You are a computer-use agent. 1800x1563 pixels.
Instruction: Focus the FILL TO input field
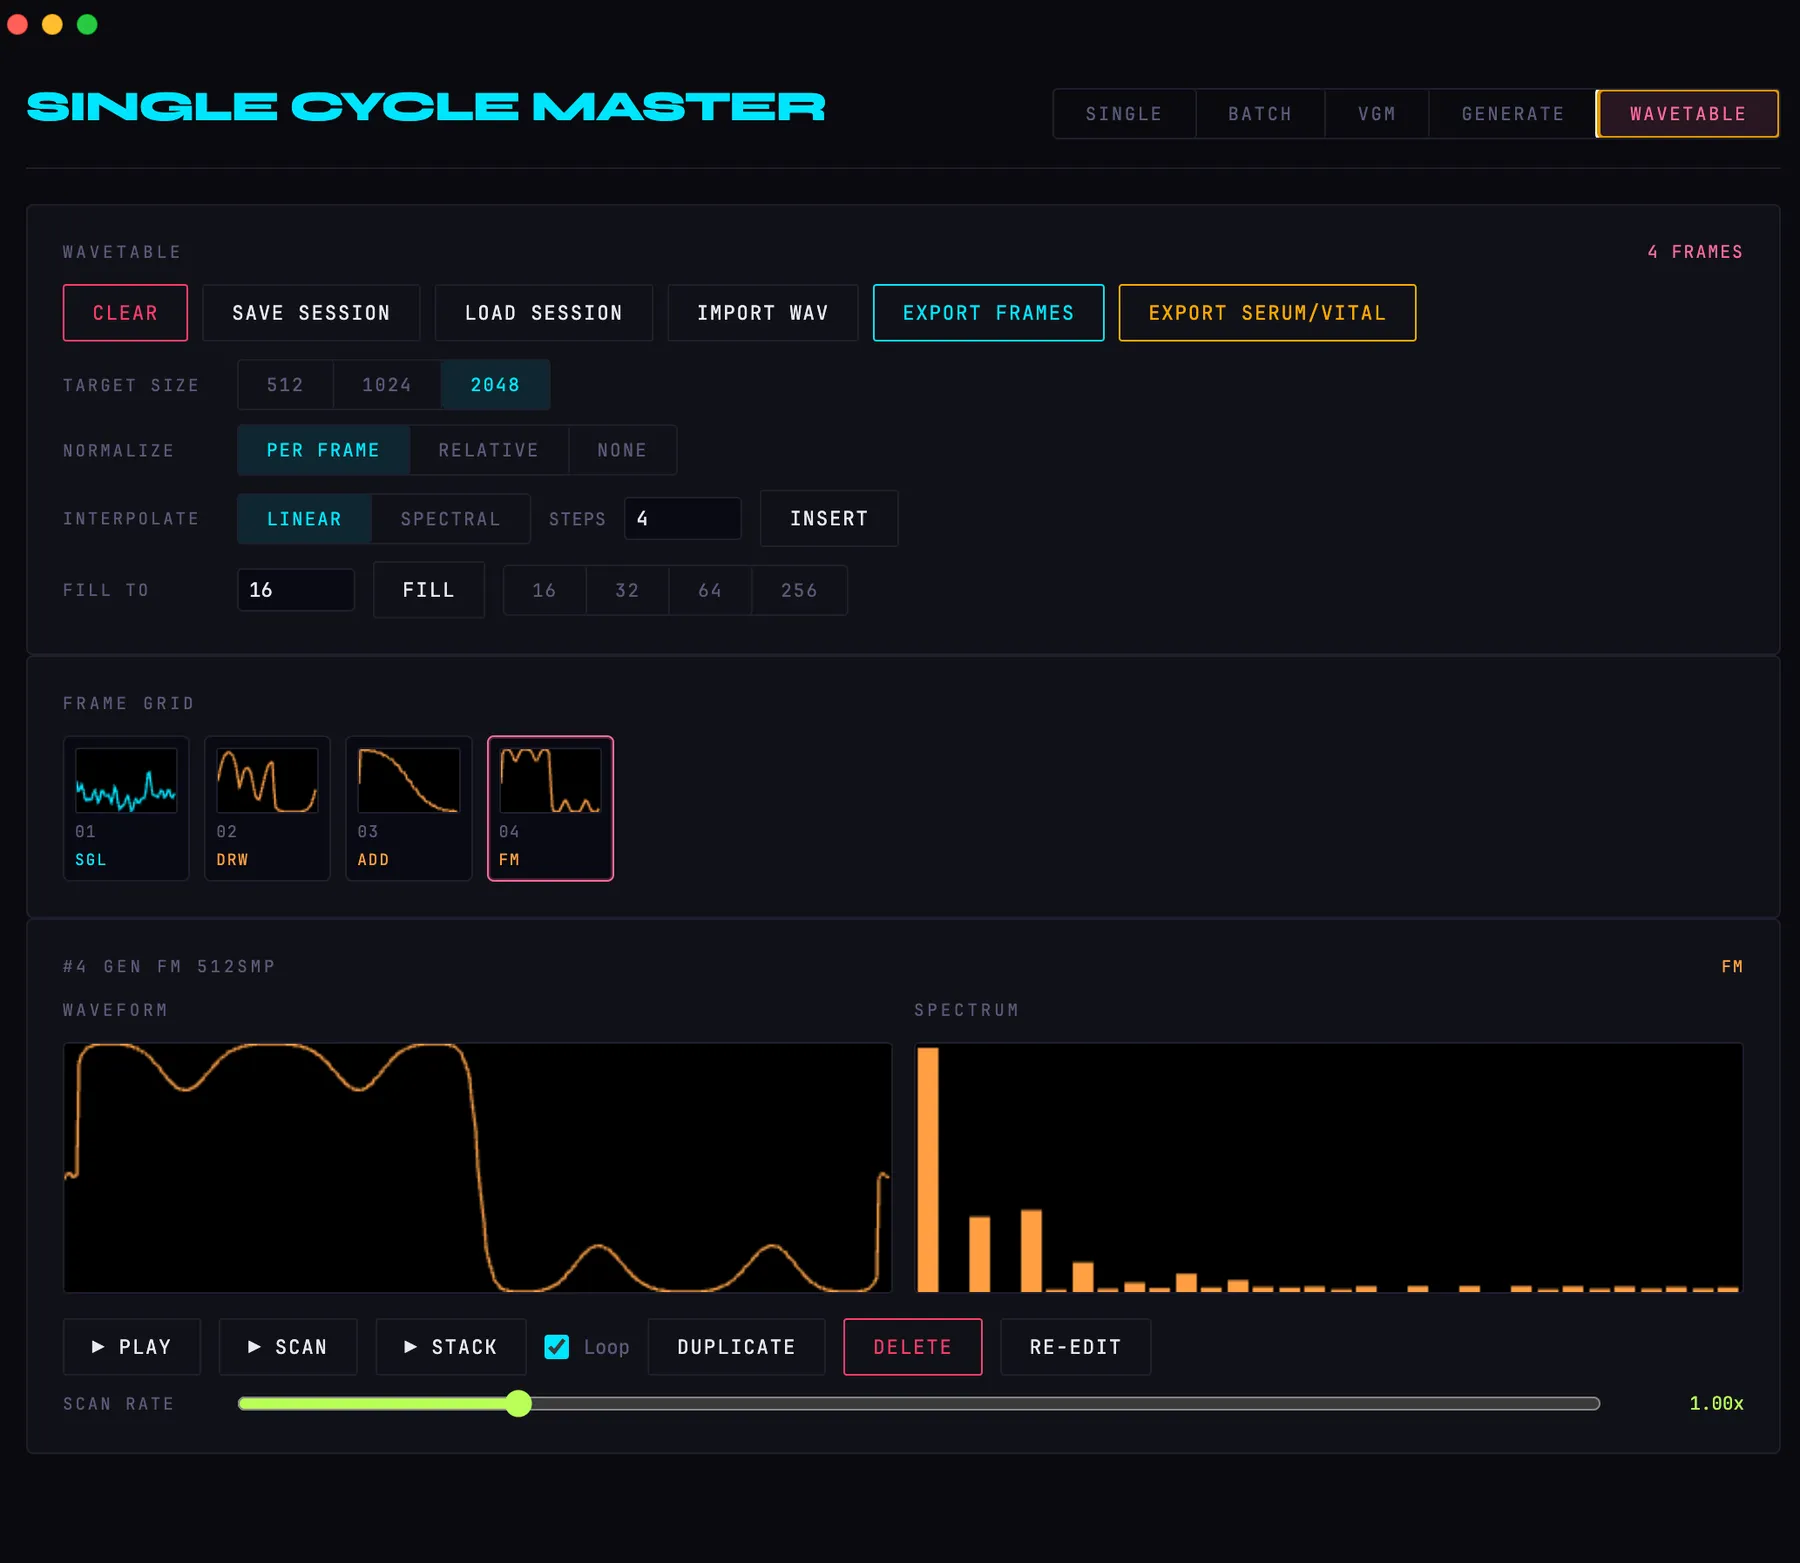[296, 590]
